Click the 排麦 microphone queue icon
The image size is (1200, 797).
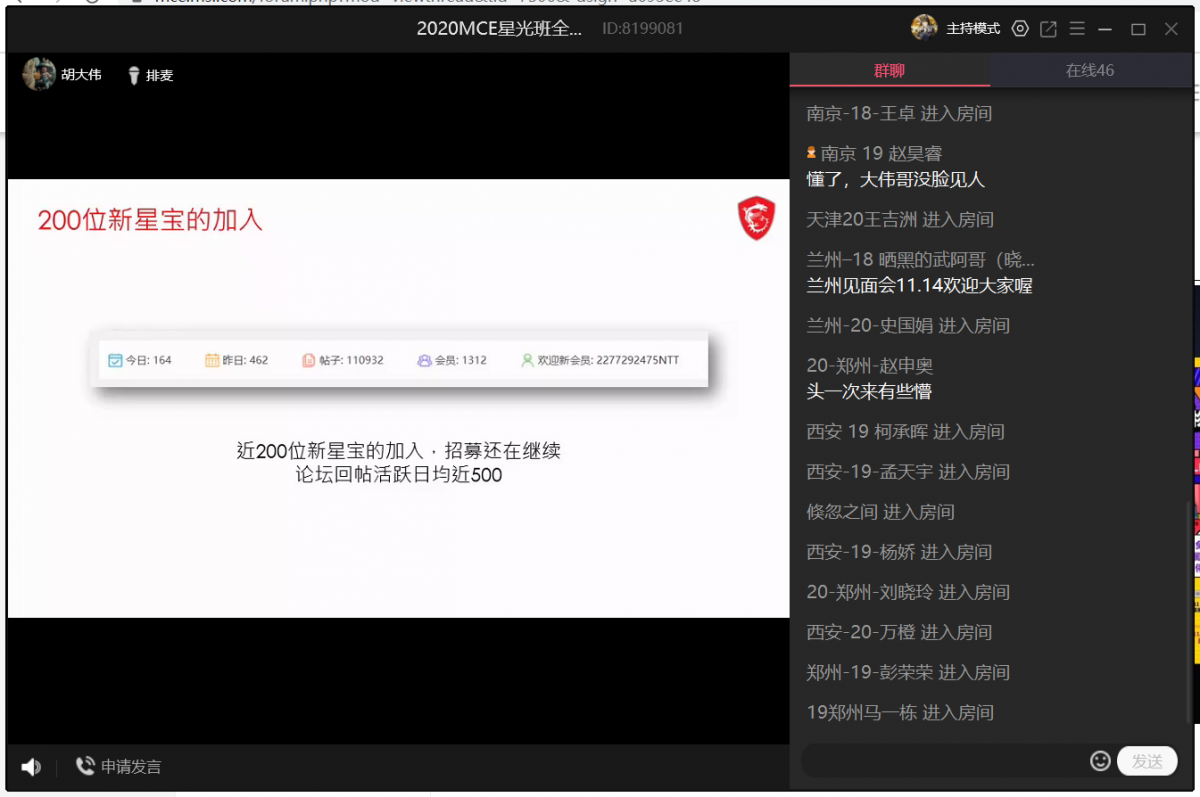coord(134,75)
